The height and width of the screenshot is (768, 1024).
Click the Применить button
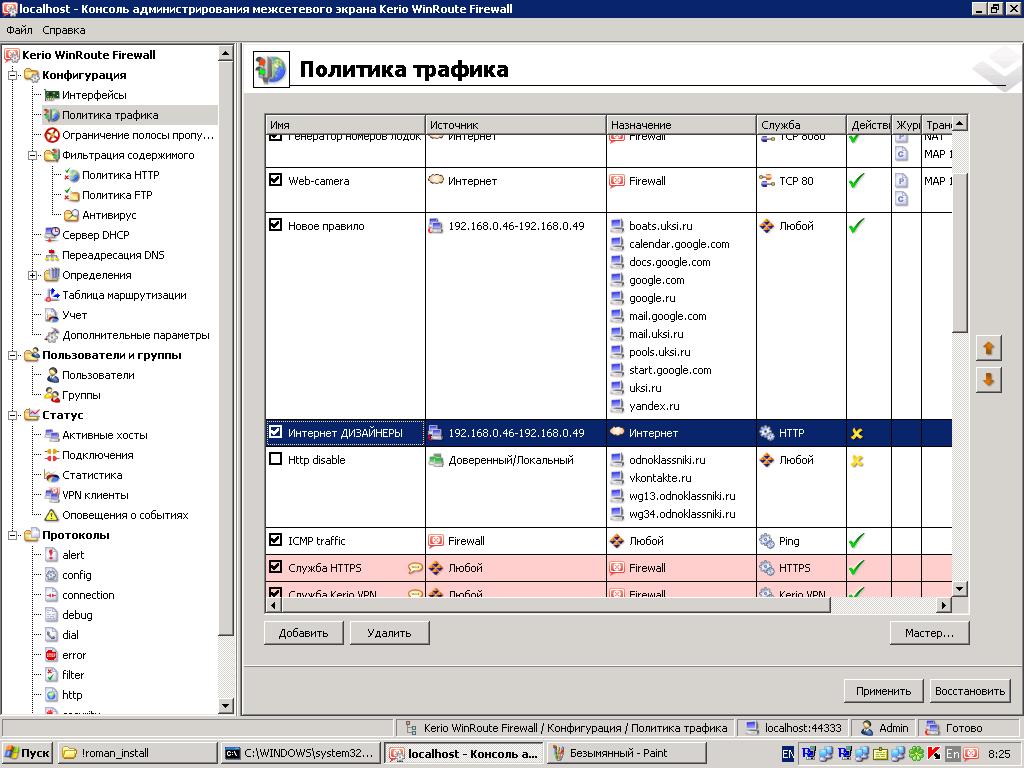coord(883,691)
